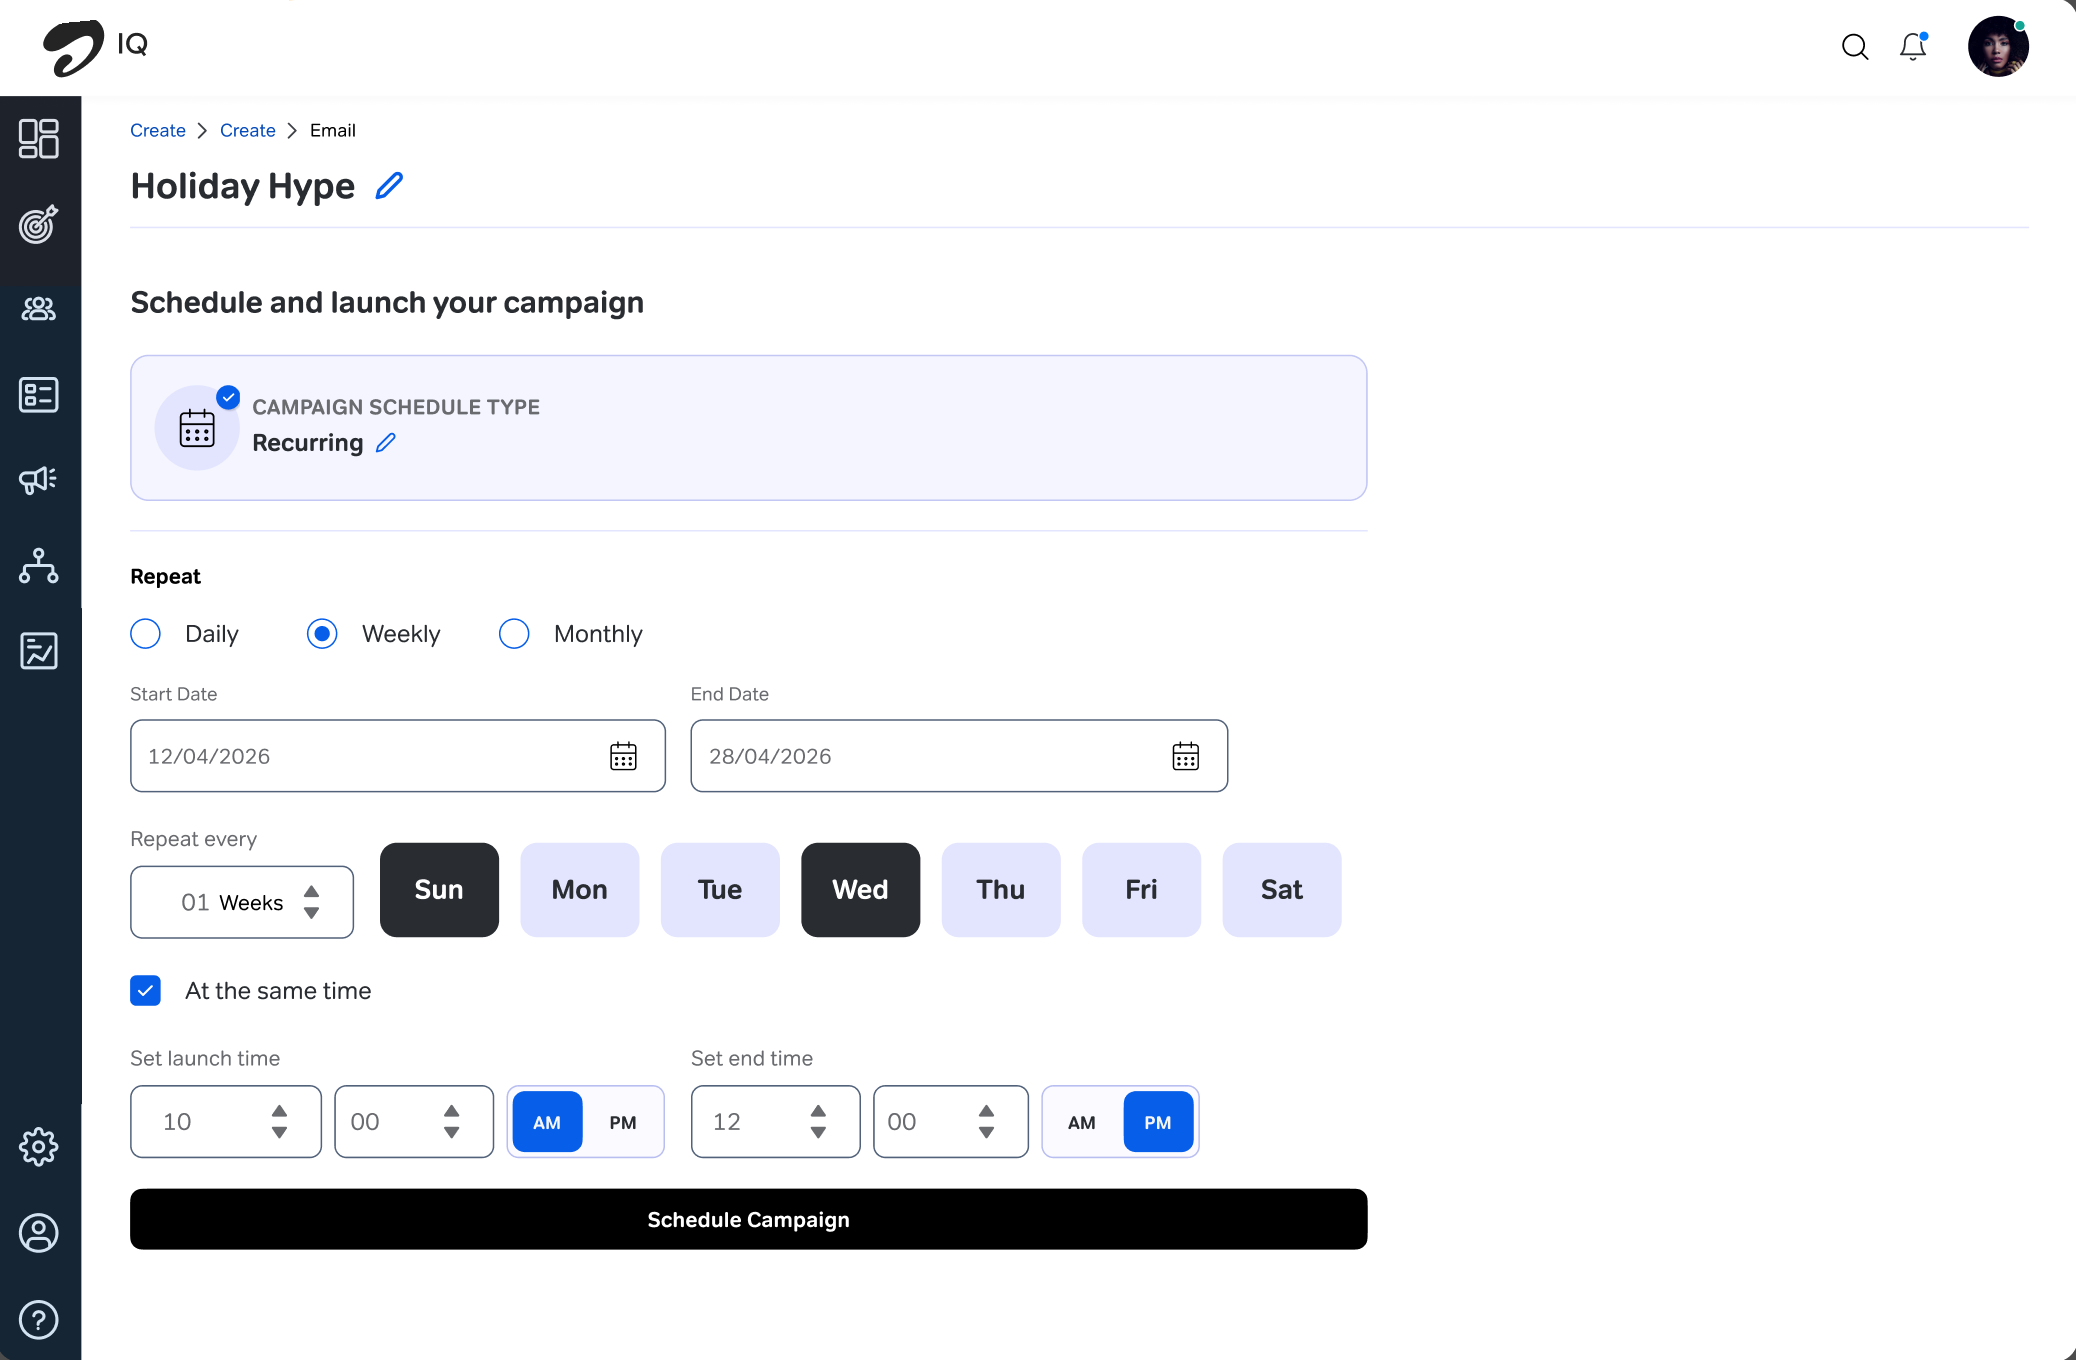2076x1360 pixels.
Task: Deselect the Wed day toggle
Action: tap(860, 890)
